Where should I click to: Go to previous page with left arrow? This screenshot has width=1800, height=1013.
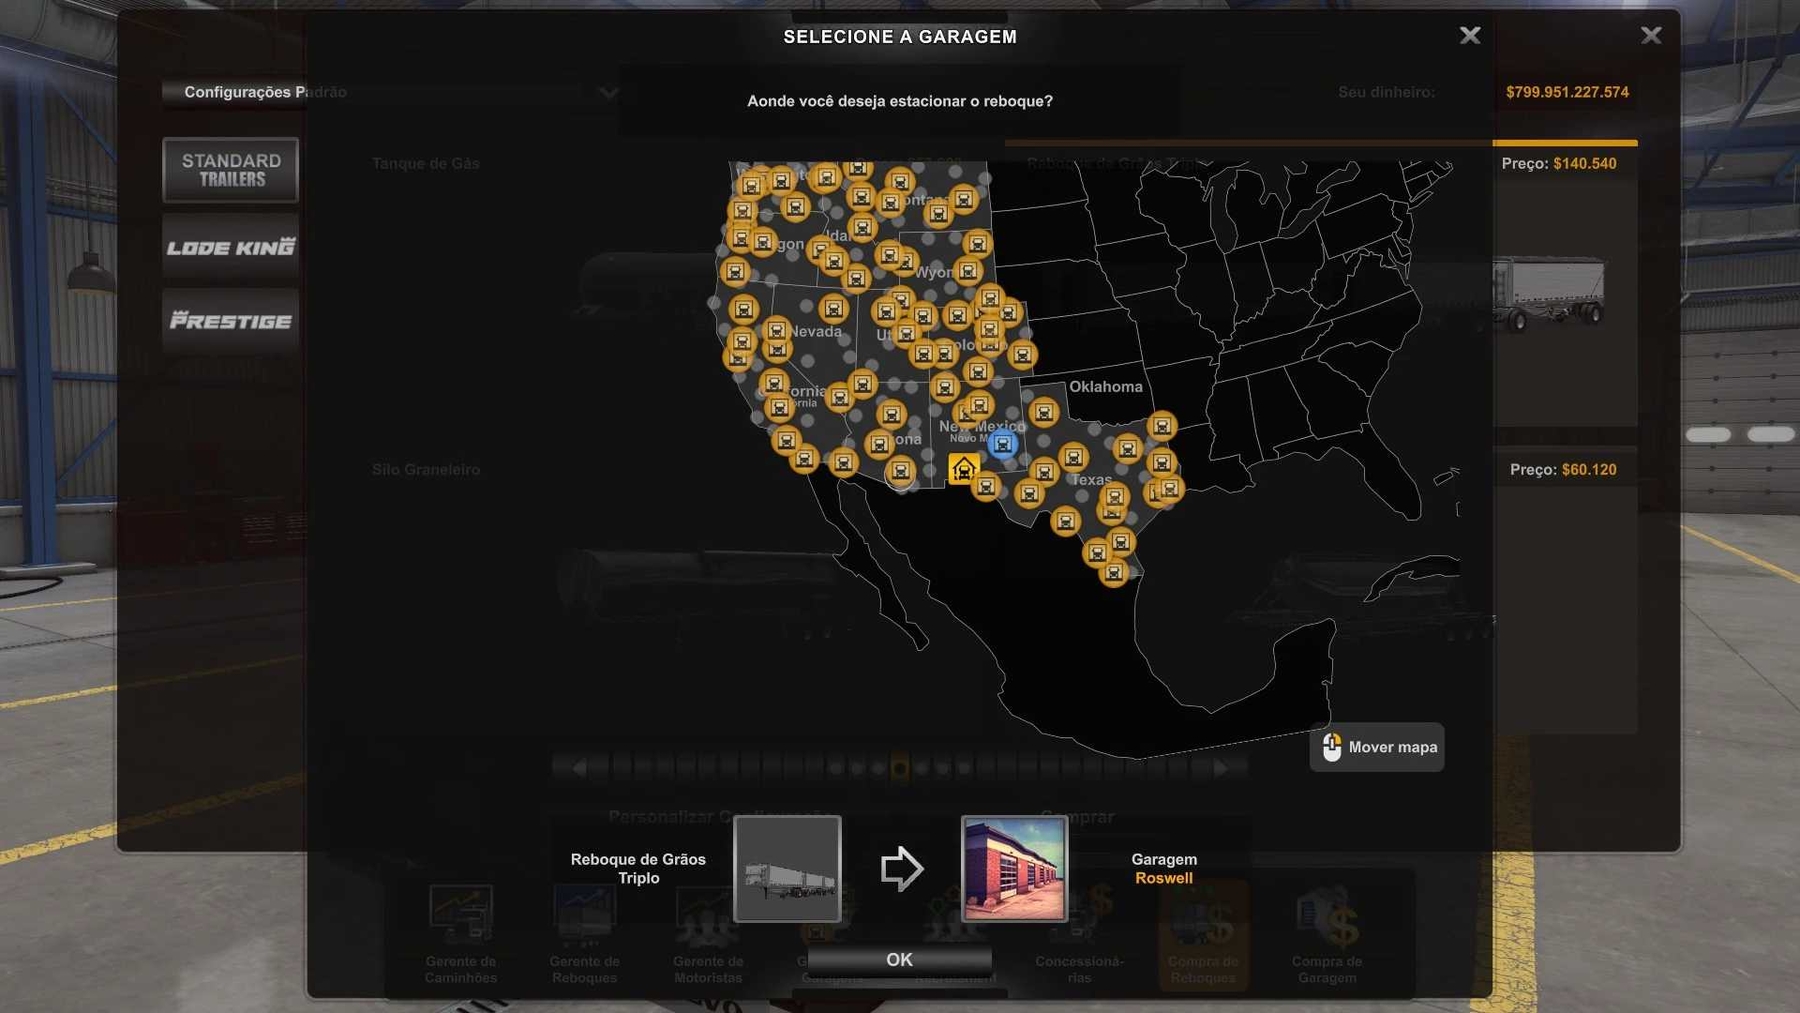[578, 768]
